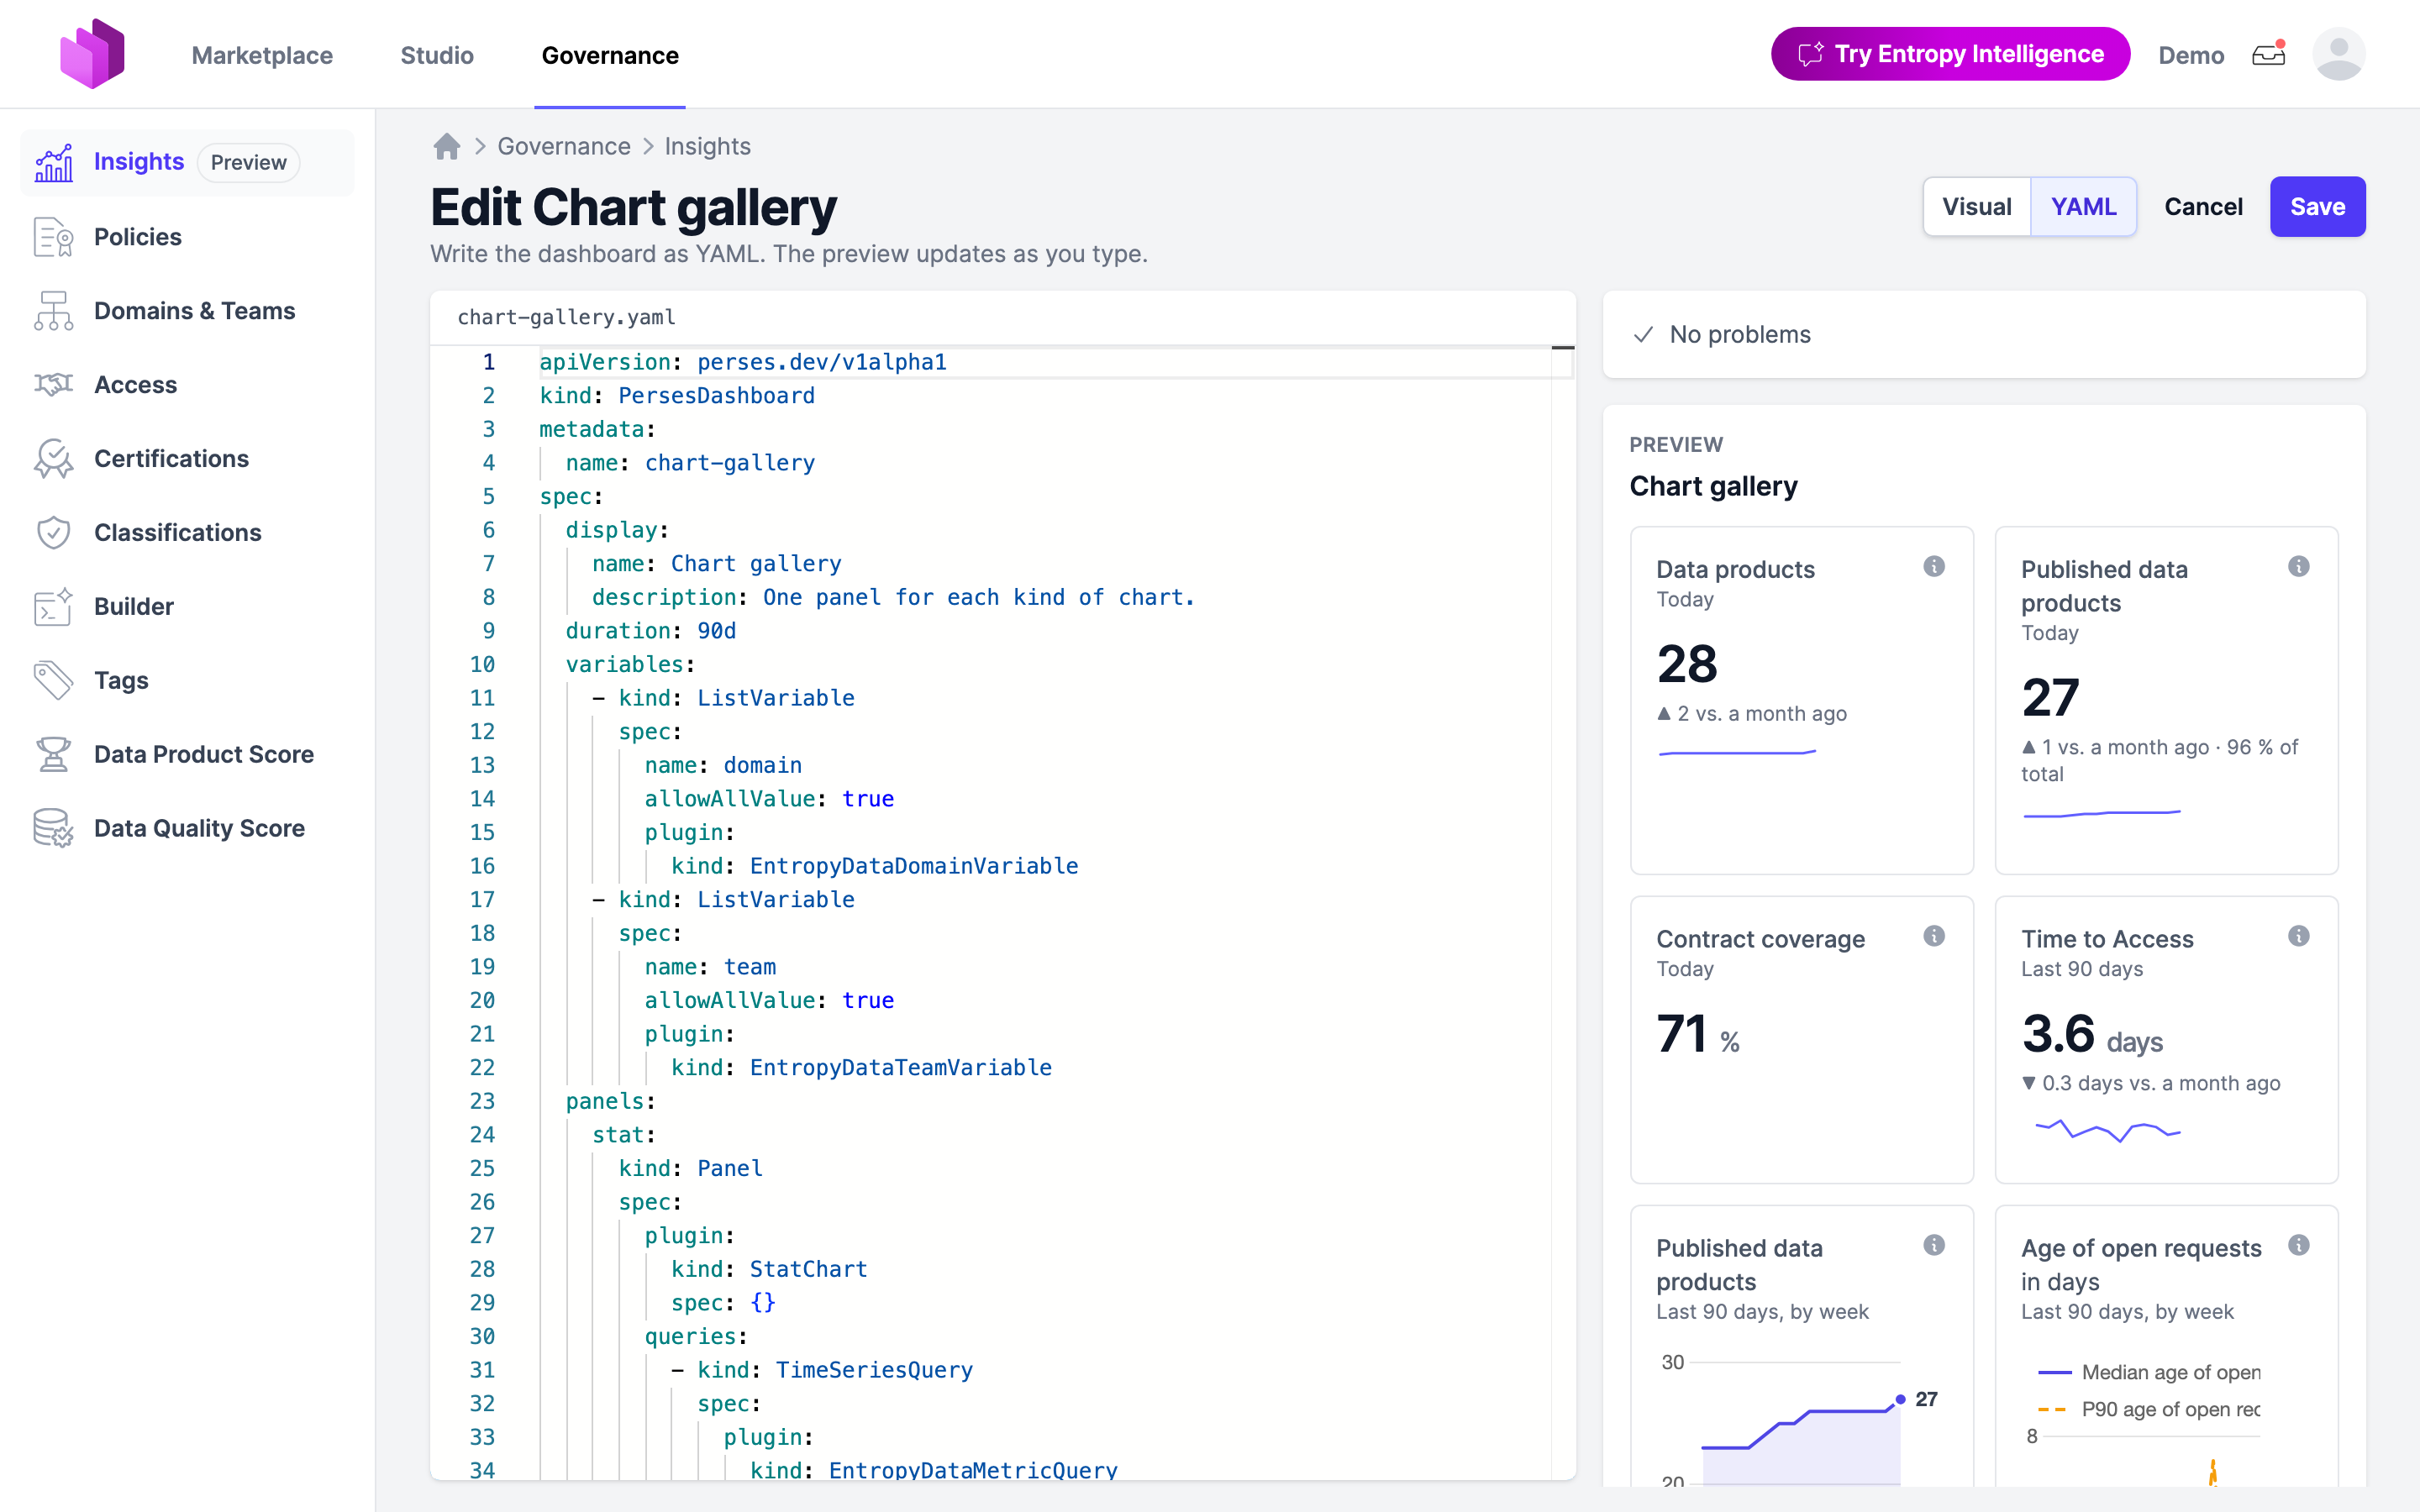The width and height of the screenshot is (2420, 1512).
Task: Click info icon on Data products card
Action: [x=1934, y=567]
